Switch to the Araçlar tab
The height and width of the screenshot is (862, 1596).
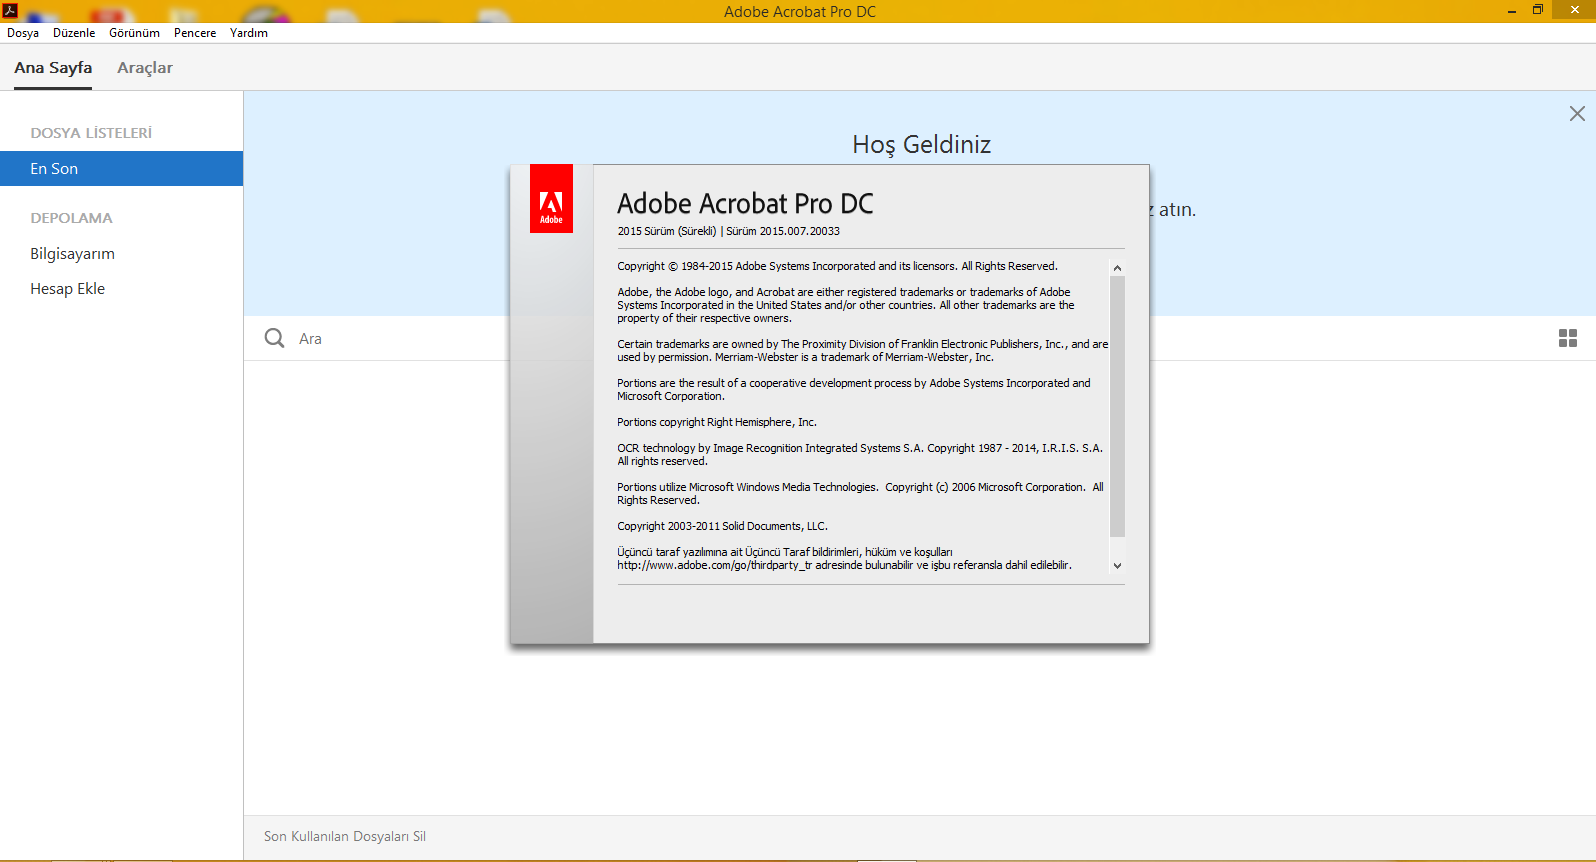(x=145, y=68)
